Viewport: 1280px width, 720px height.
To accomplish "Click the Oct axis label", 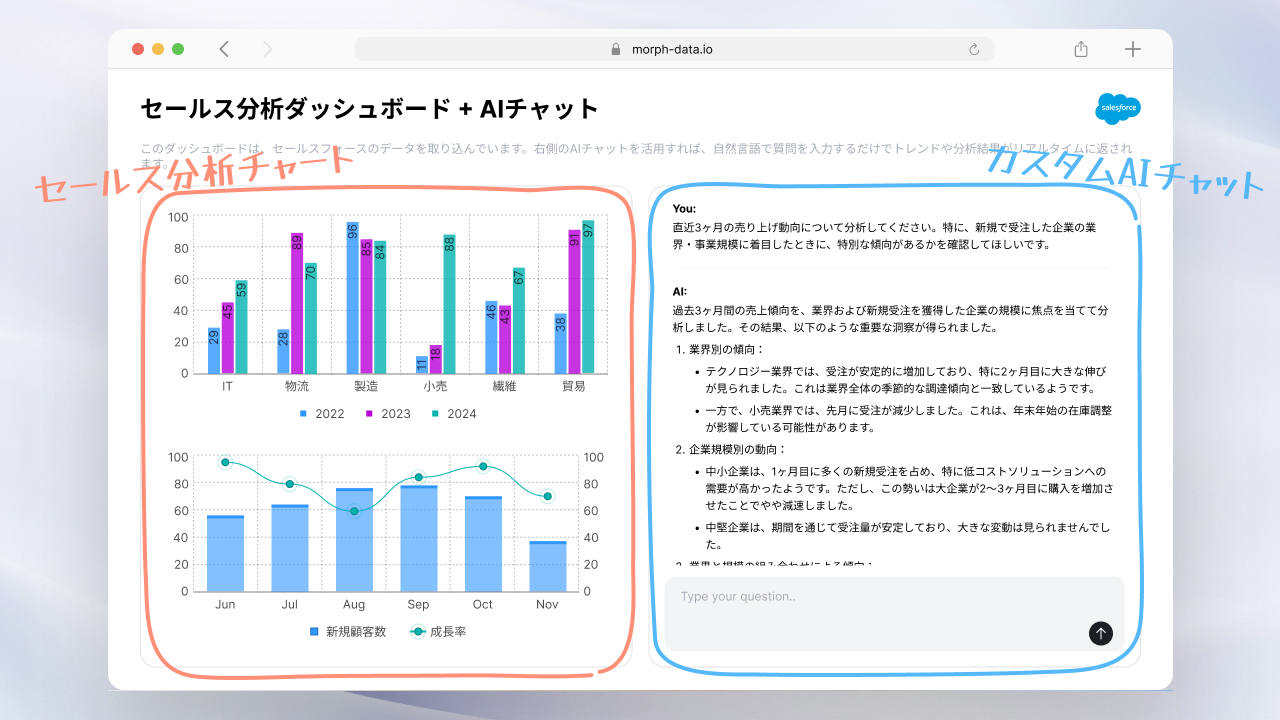I will (x=483, y=605).
